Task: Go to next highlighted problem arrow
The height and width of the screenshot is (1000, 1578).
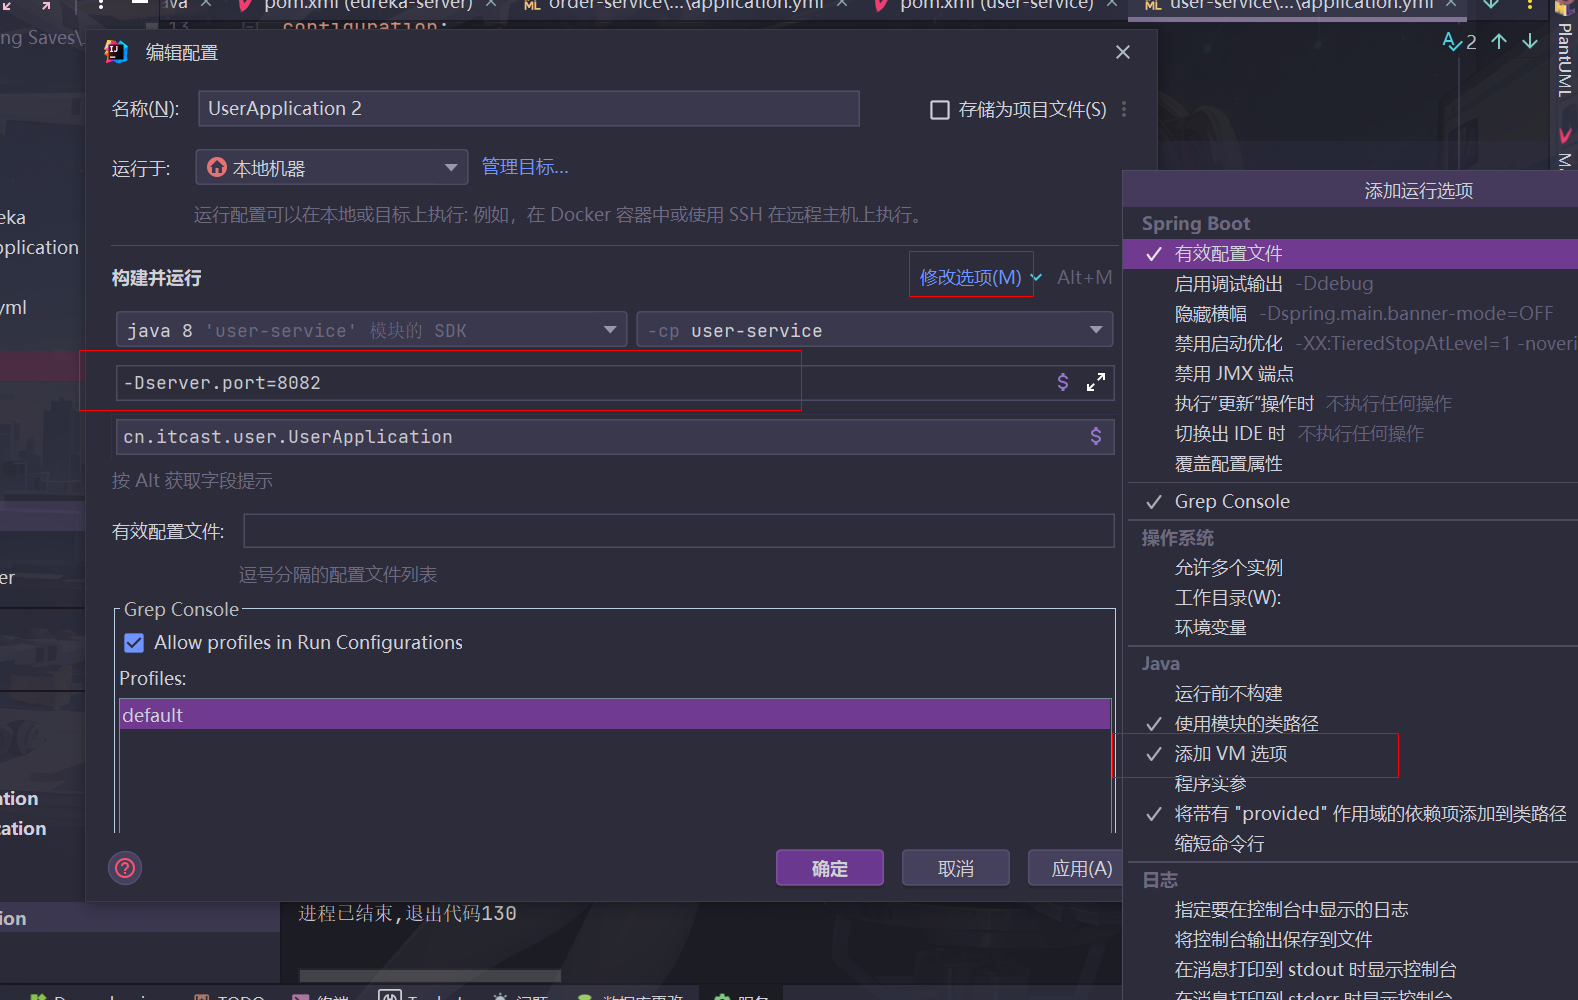Action: (1530, 41)
